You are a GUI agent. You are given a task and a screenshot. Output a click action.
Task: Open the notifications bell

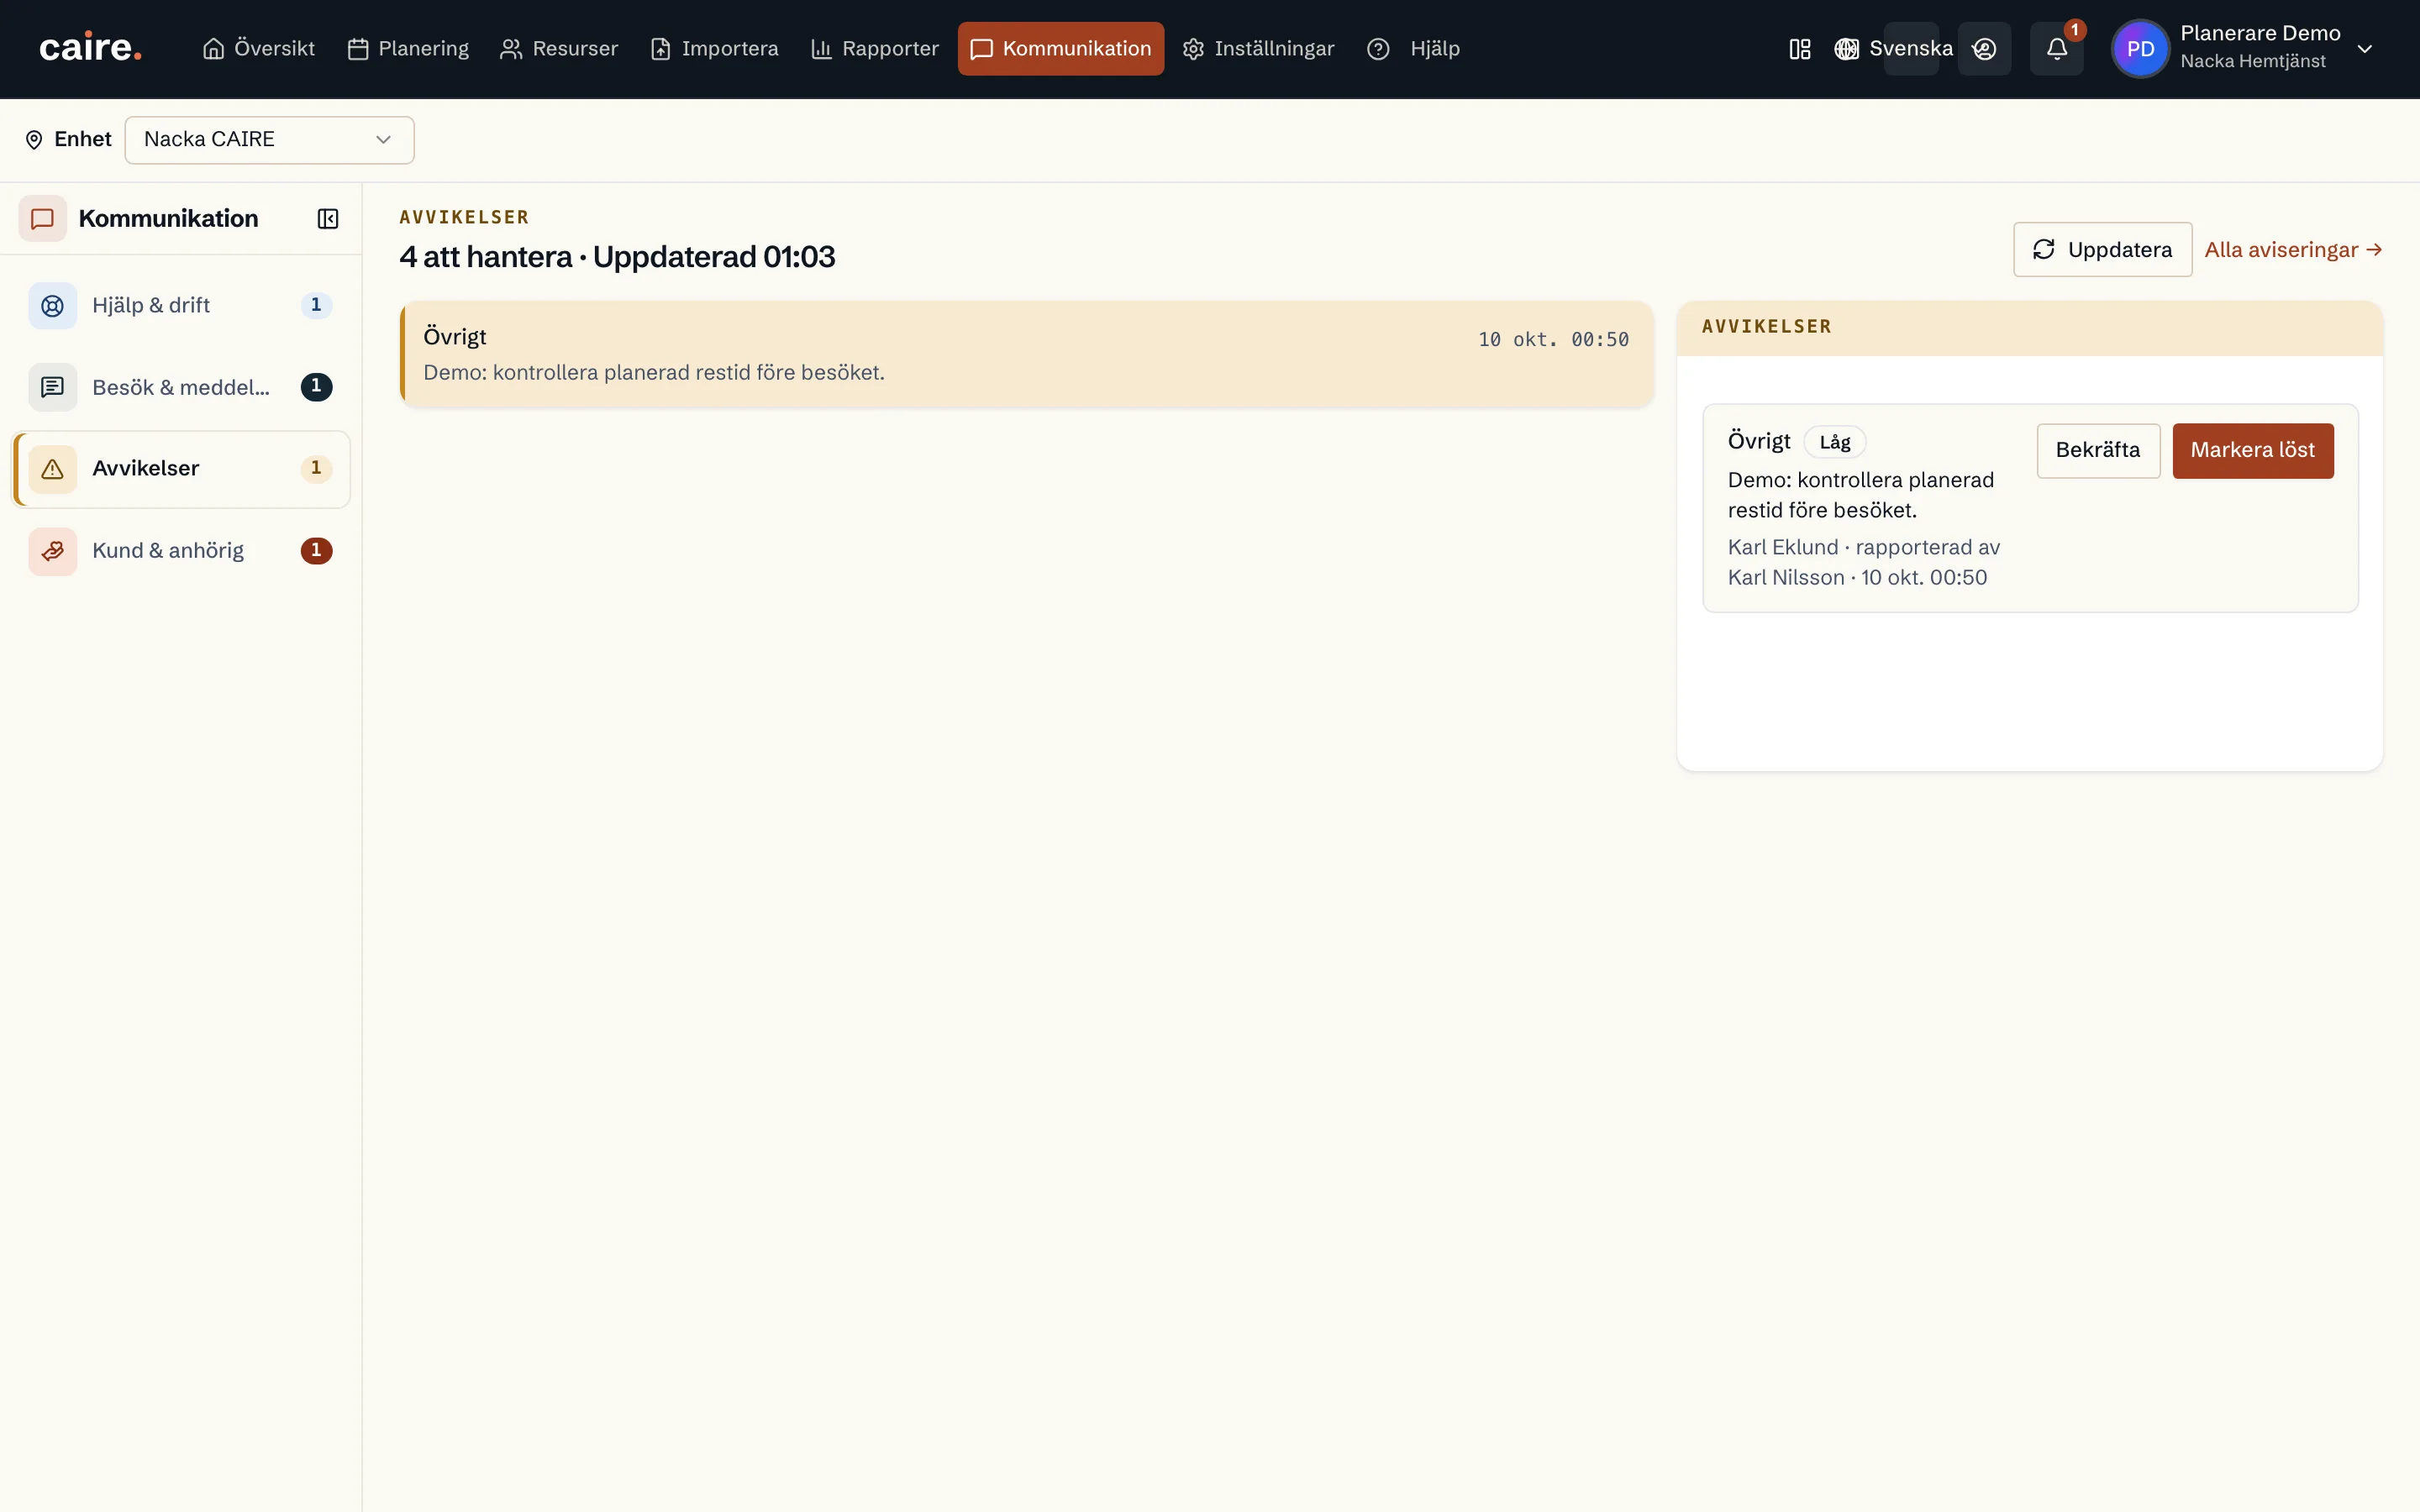[x=2056, y=49]
